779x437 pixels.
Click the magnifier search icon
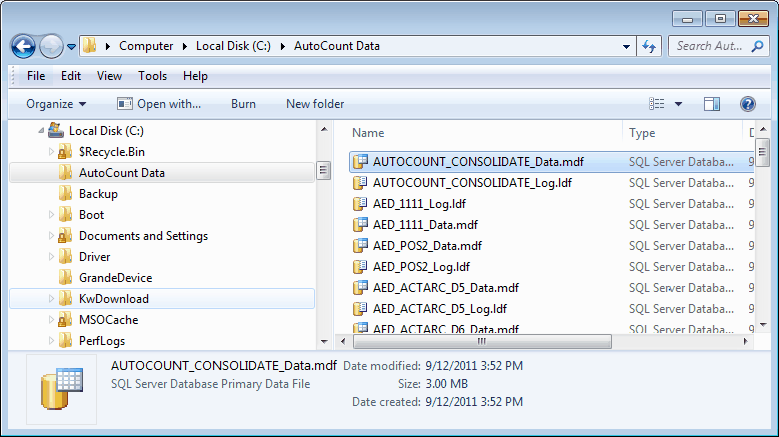757,46
